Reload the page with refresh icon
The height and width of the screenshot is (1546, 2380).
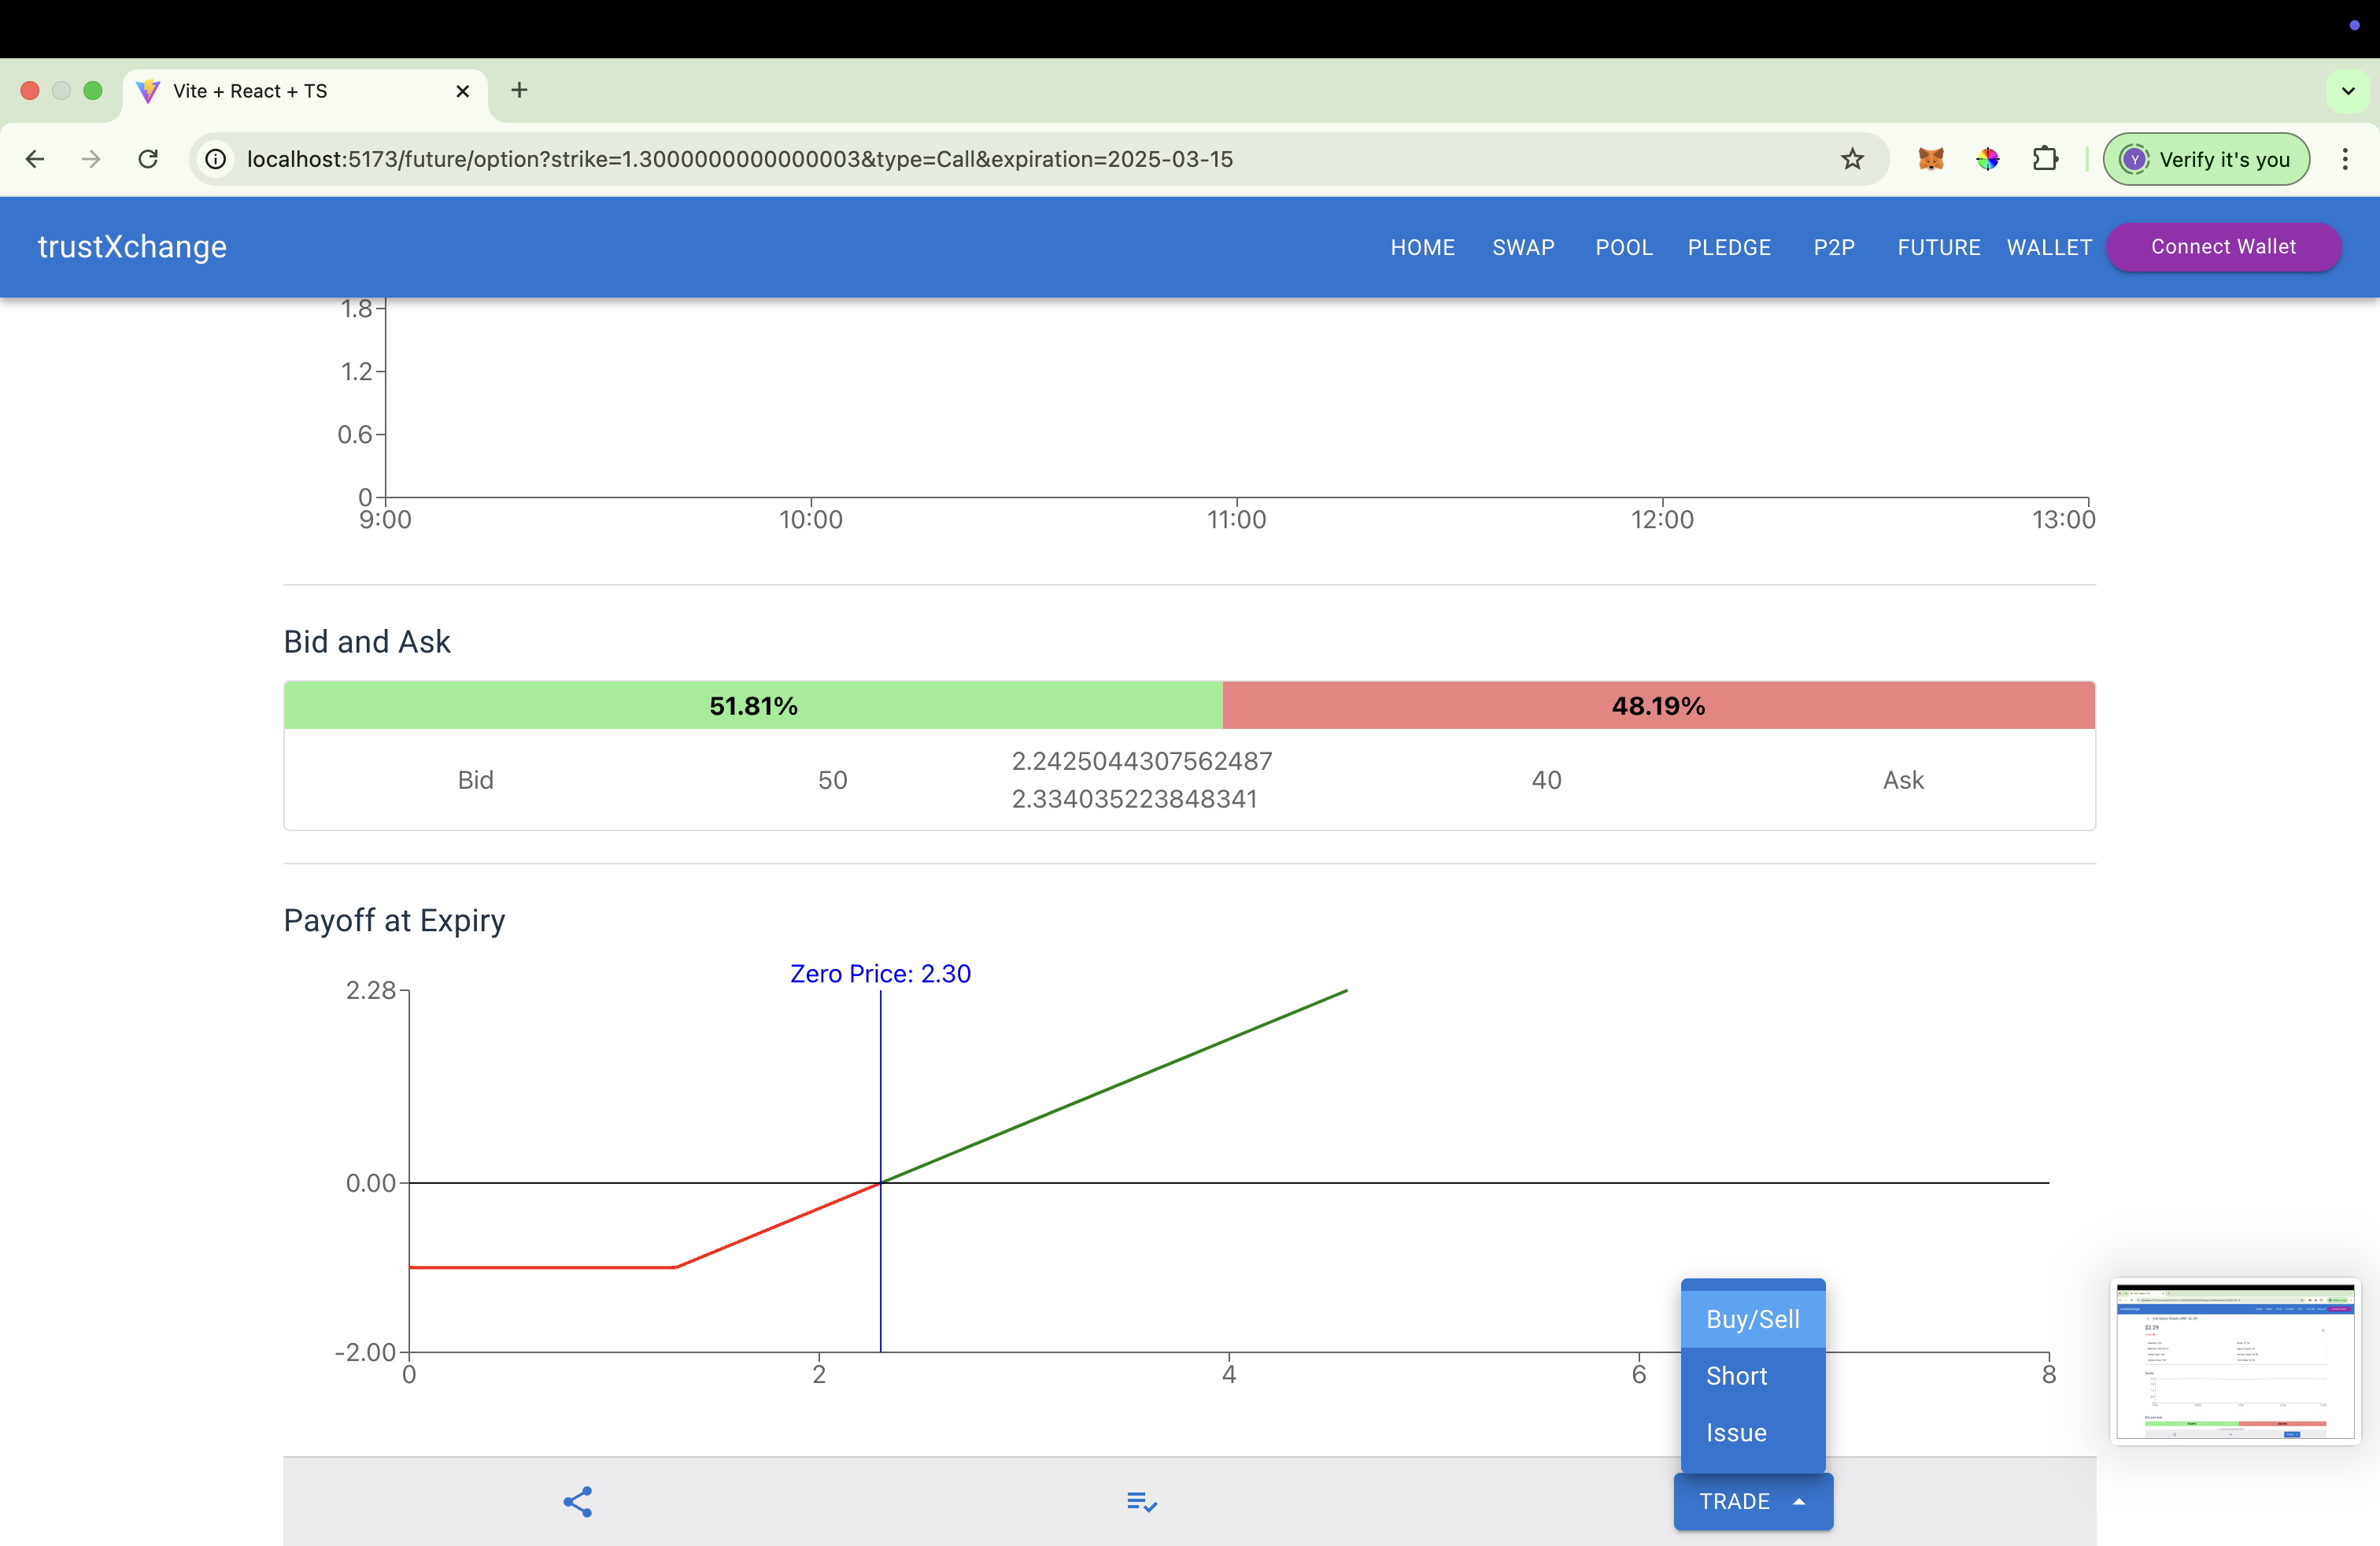[x=148, y=159]
